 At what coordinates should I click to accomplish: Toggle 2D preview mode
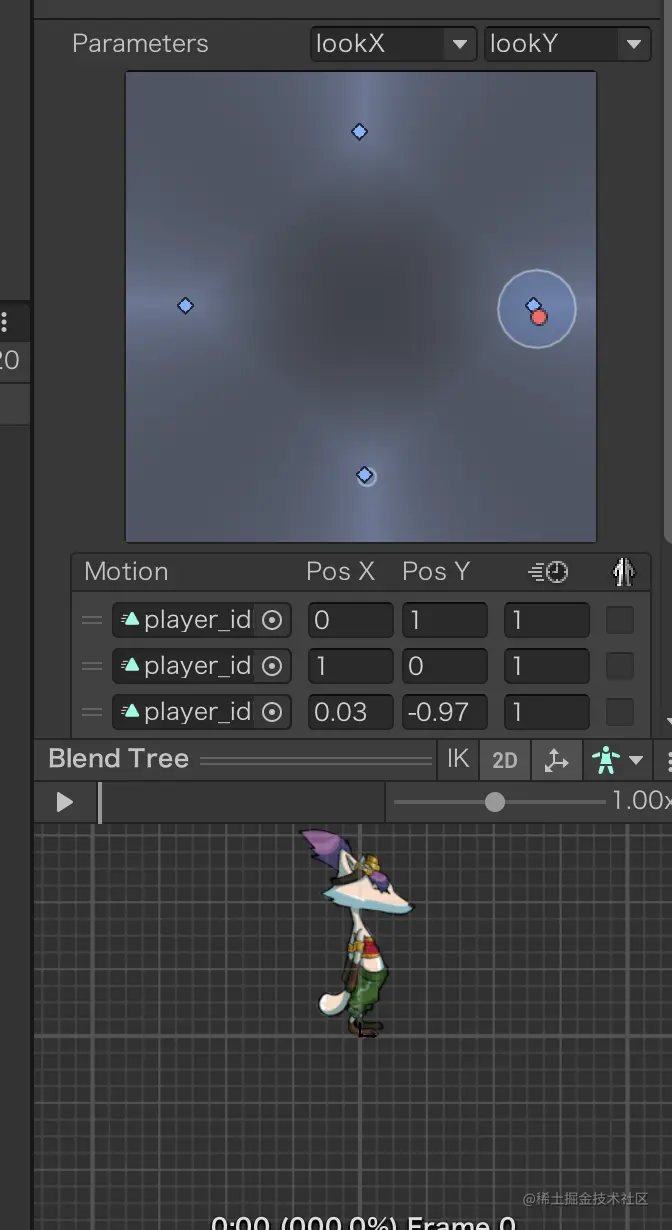505,760
